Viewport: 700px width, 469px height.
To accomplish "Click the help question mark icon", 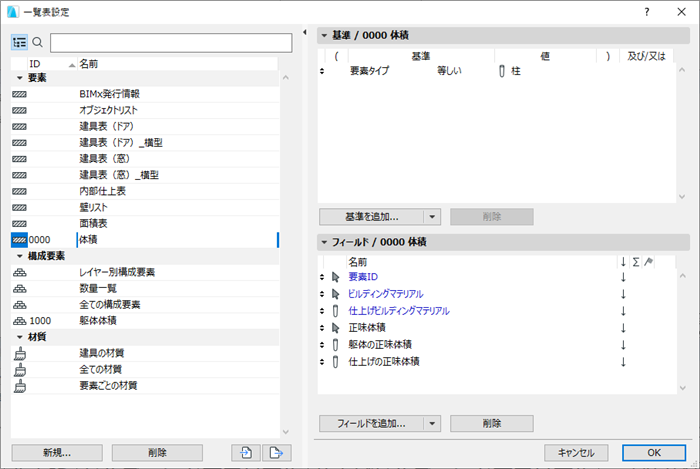I will (646, 12).
